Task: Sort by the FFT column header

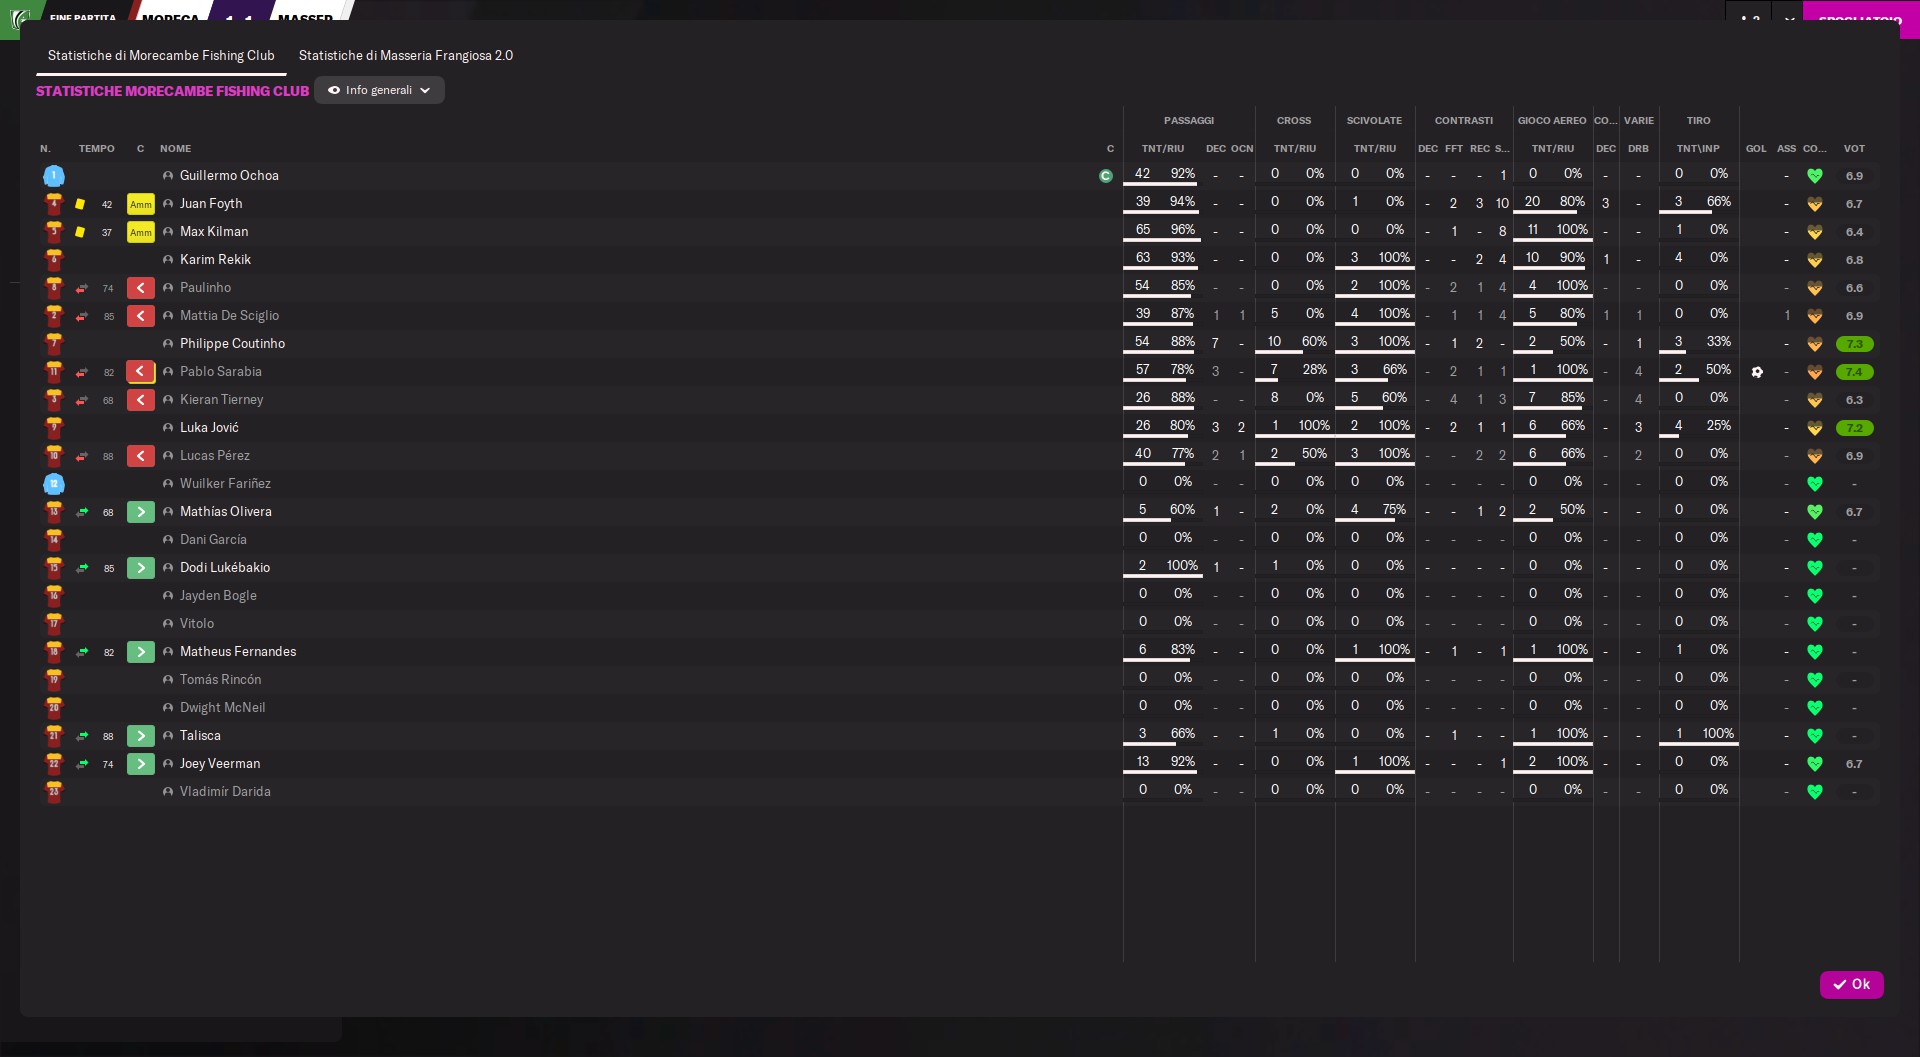Action: point(1454,149)
